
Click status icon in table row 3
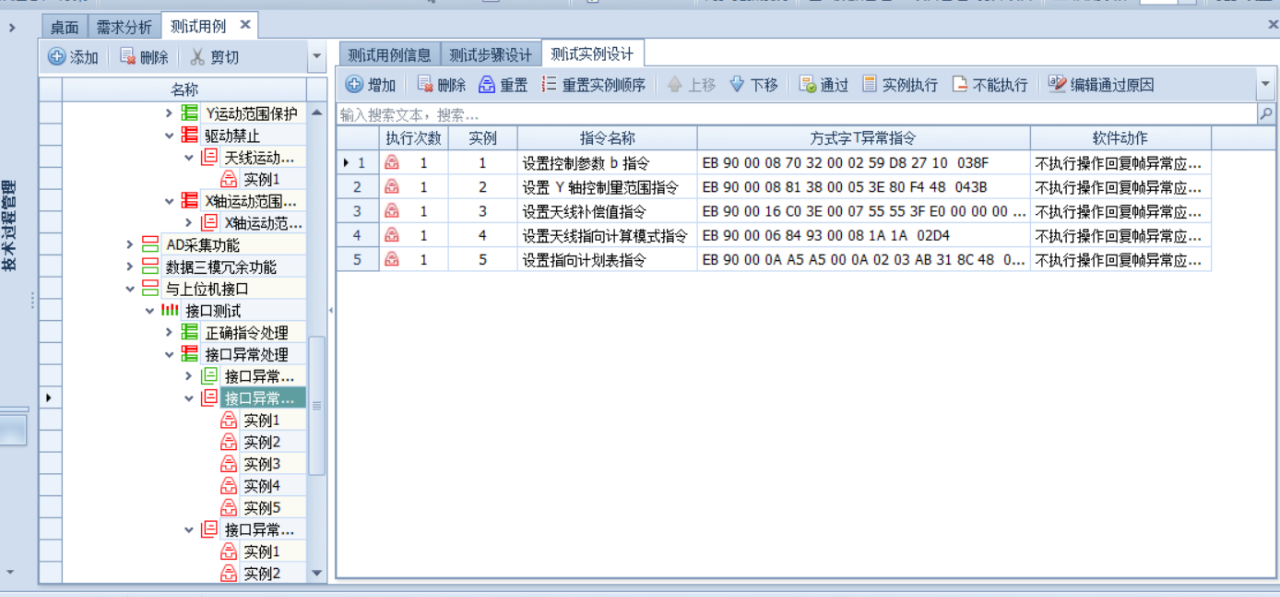[392, 210]
